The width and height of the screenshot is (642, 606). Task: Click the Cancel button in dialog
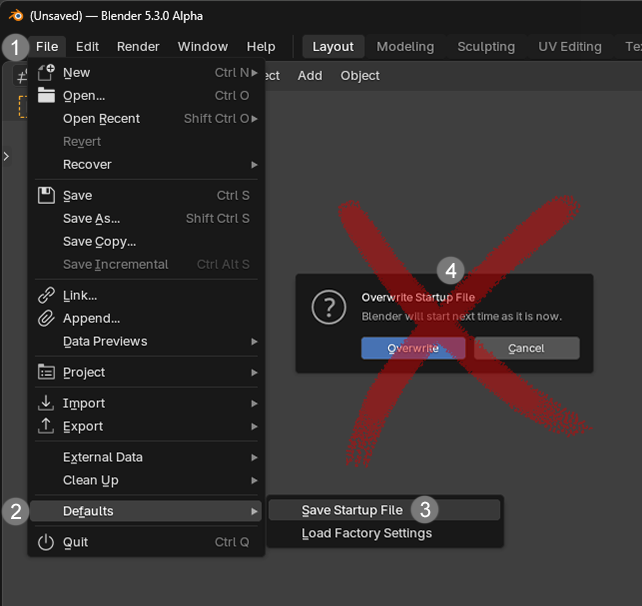click(x=527, y=348)
